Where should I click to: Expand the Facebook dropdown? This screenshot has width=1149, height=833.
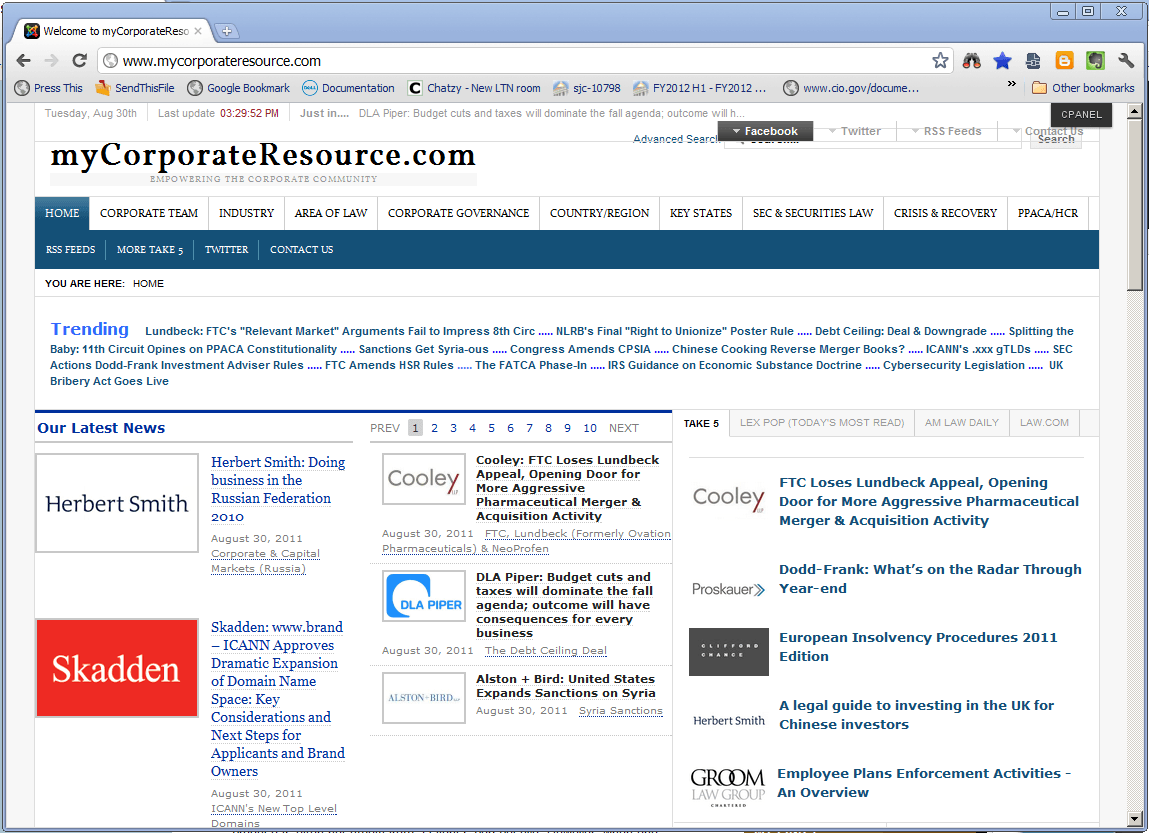(x=765, y=131)
